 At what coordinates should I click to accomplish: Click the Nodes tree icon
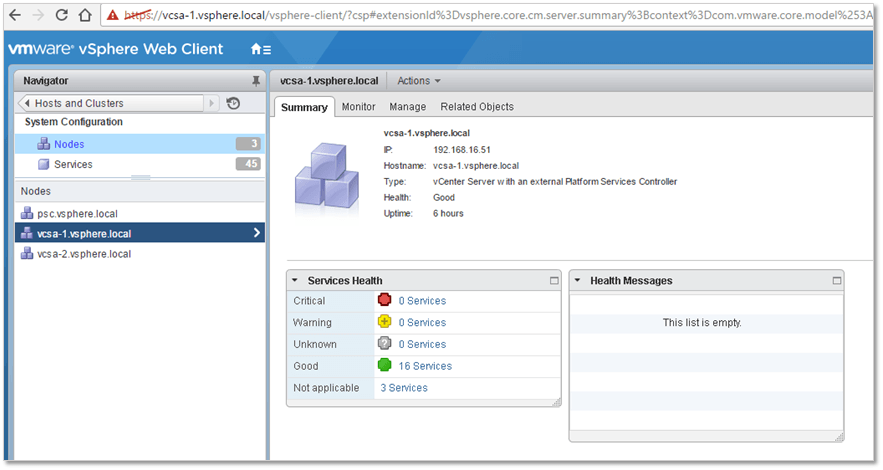43,144
